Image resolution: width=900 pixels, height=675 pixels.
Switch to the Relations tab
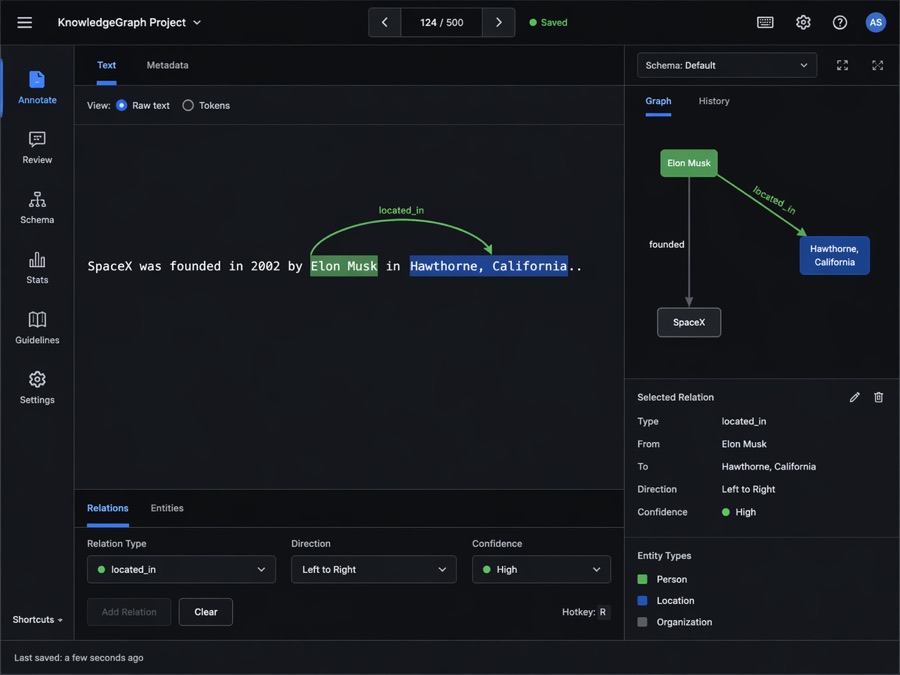pos(107,508)
